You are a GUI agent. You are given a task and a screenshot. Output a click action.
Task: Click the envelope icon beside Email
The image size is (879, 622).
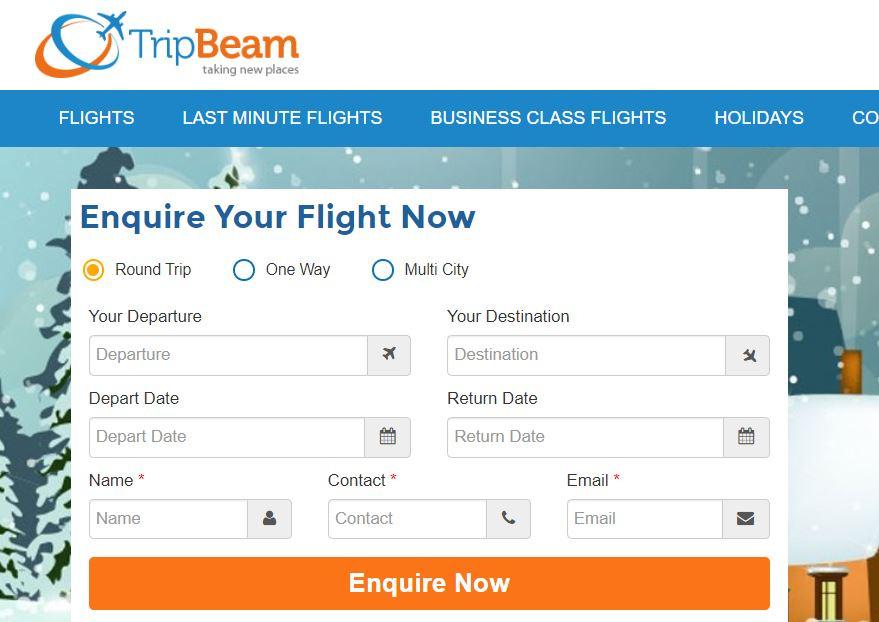pos(745,519)
